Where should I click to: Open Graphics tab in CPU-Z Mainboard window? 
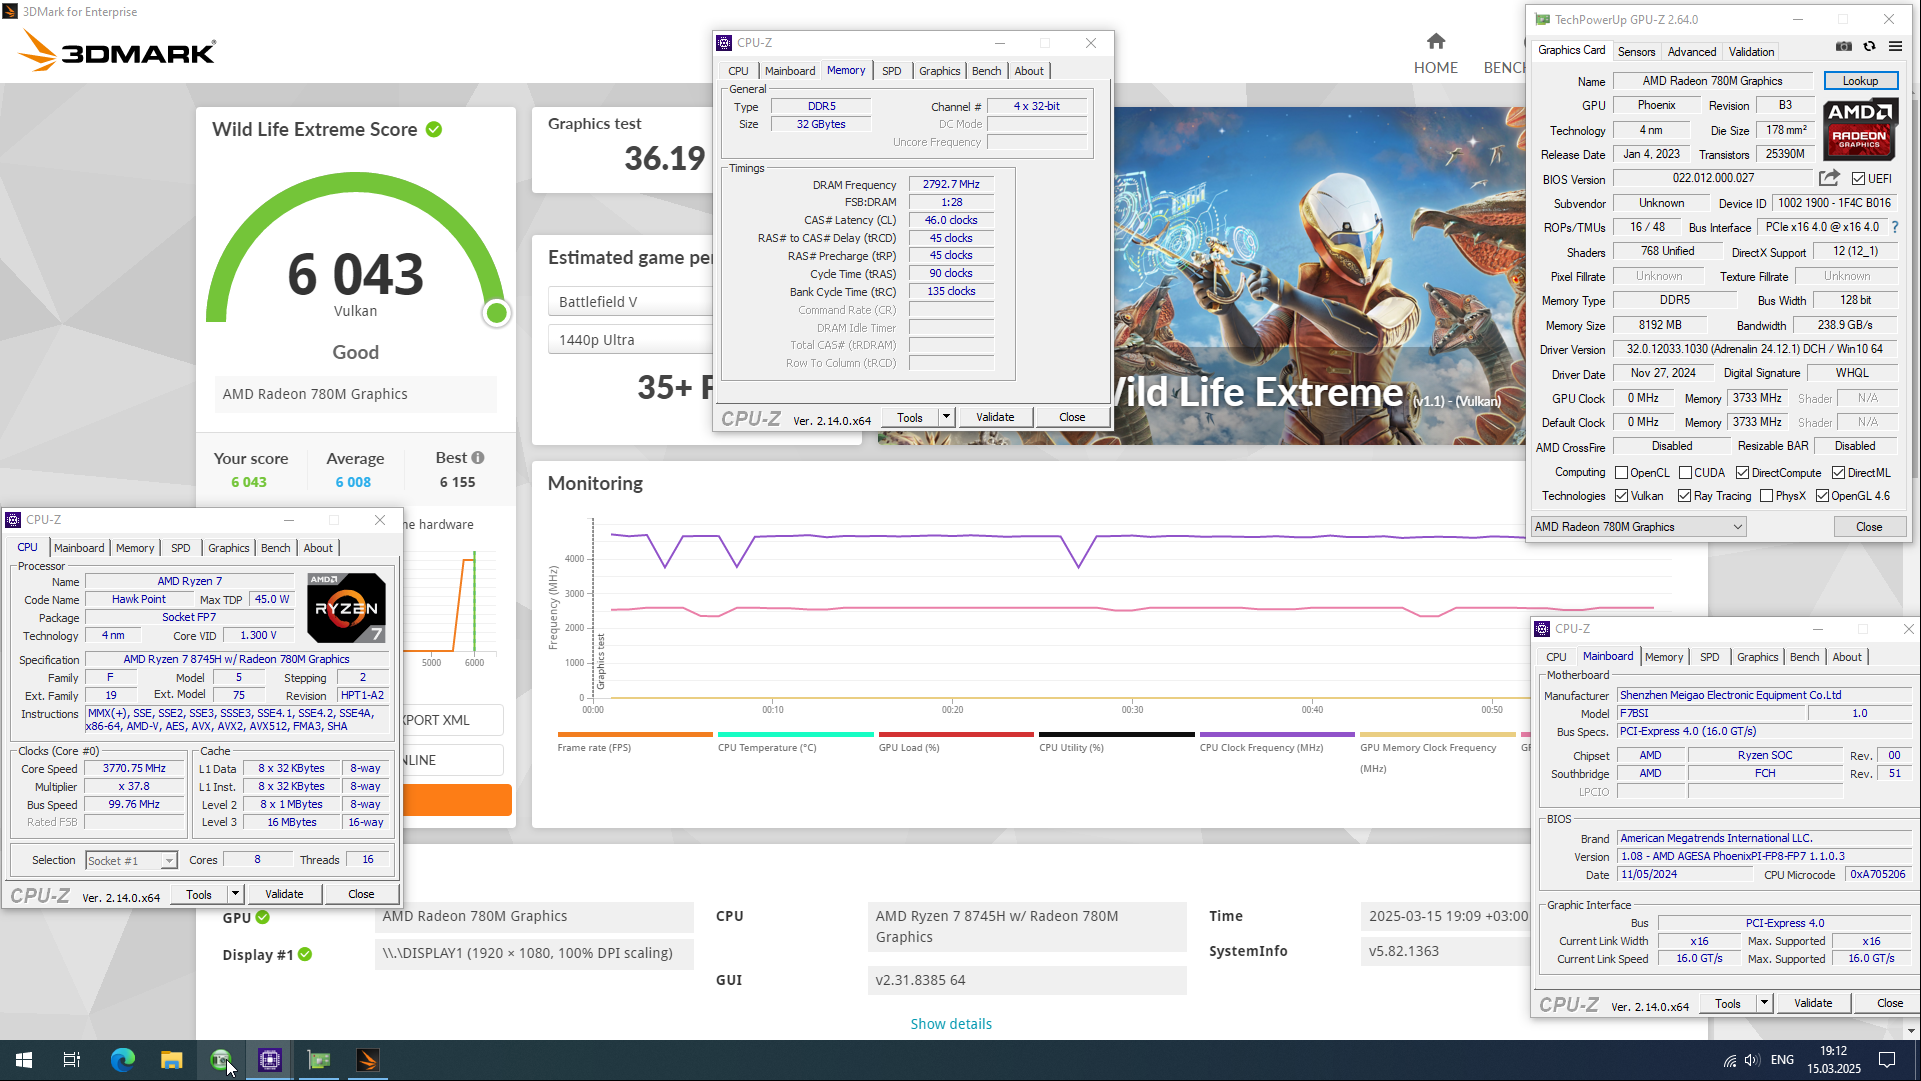[1757, 657]
